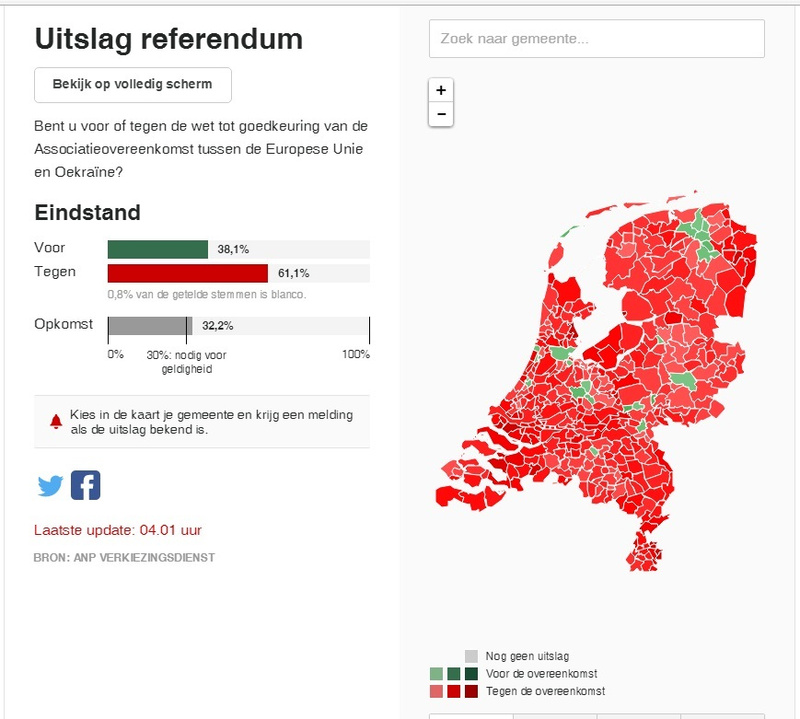Viewport: 800px width, 719px height.
Task: Click the Twitter share icon
Action: [50, 486]
